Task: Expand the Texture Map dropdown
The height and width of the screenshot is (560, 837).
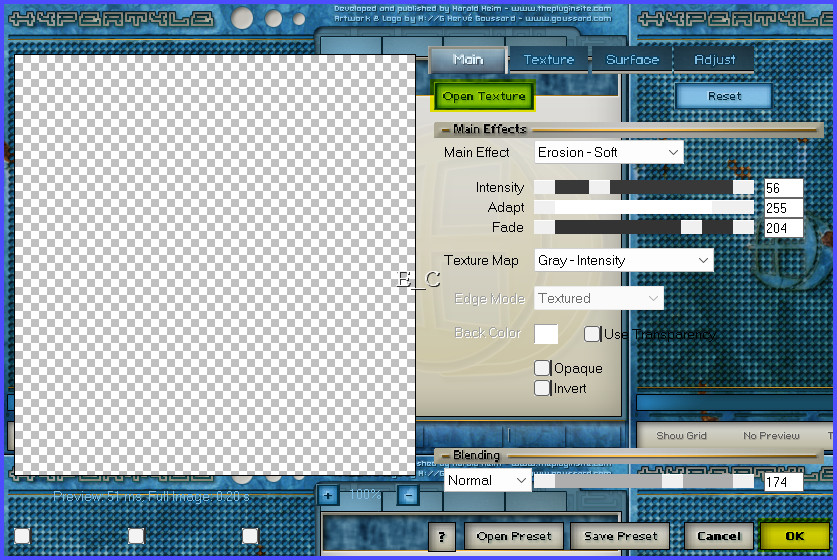Action: point(623,260)
